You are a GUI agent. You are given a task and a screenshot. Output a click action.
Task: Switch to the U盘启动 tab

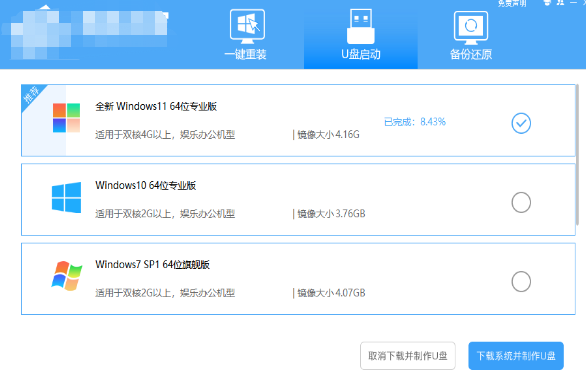pos(361,35)
